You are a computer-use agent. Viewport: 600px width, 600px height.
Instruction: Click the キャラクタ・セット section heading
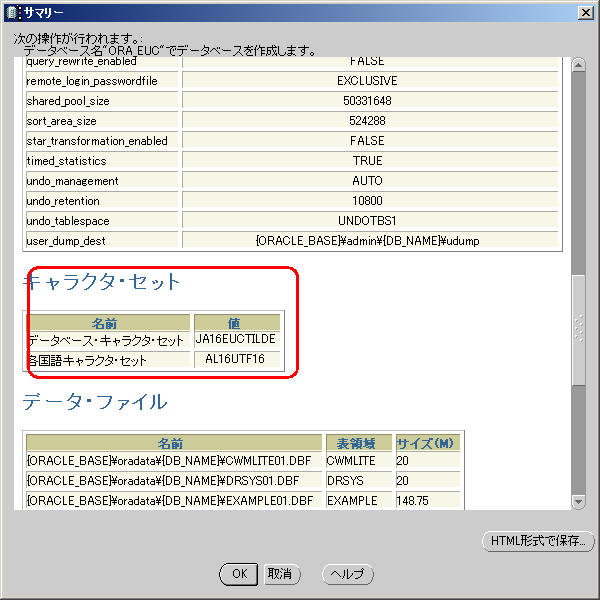coord(102,282)
